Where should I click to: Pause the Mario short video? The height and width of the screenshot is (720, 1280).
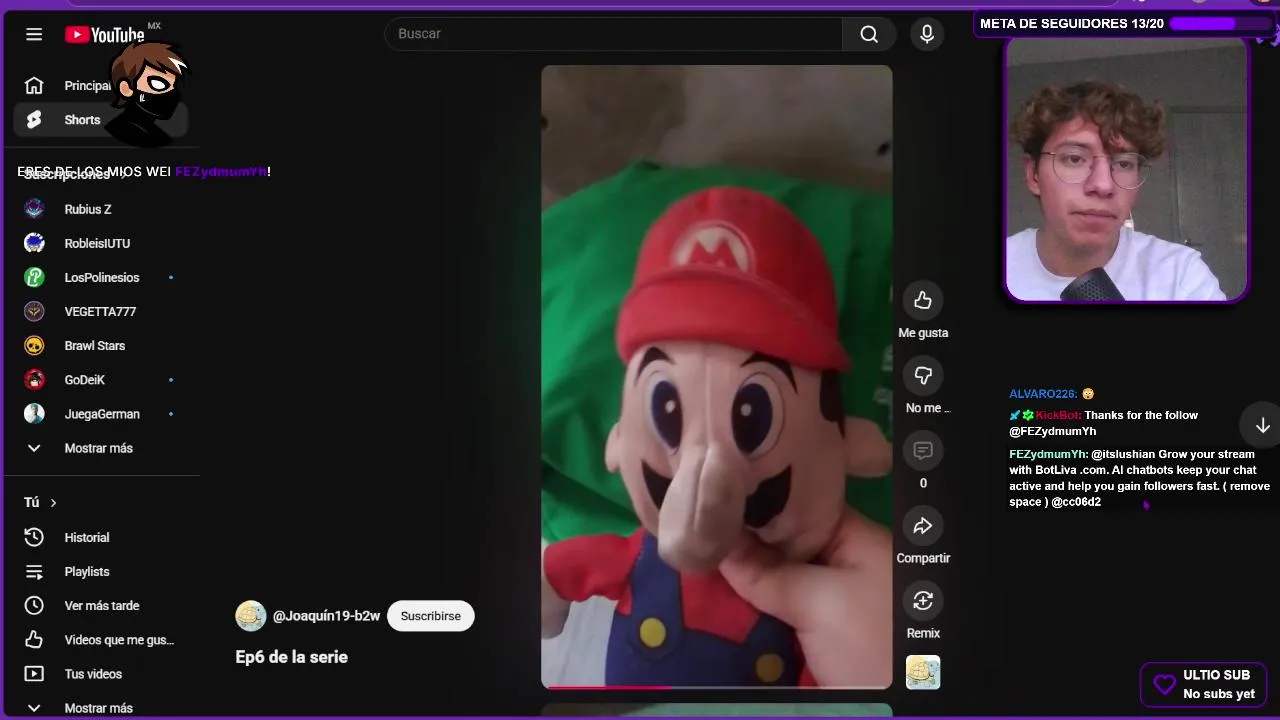pyautogui.click(x=716, y=376)
